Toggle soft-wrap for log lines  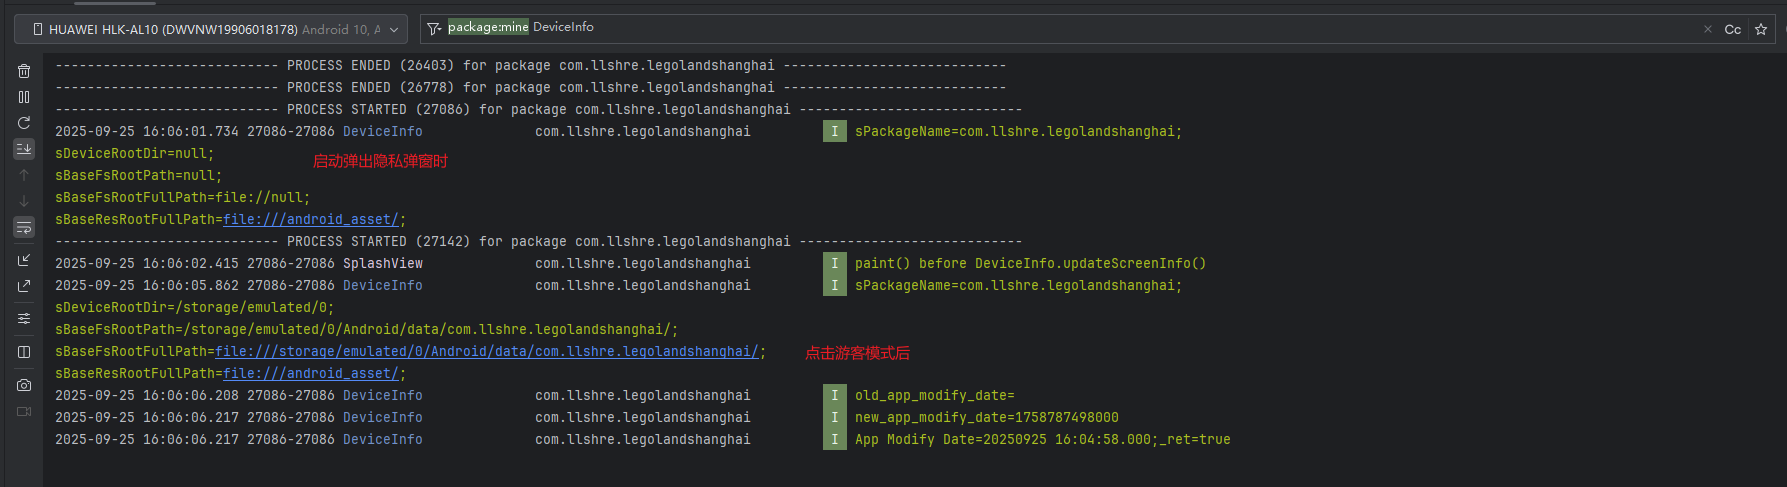(x=24, y=227)
